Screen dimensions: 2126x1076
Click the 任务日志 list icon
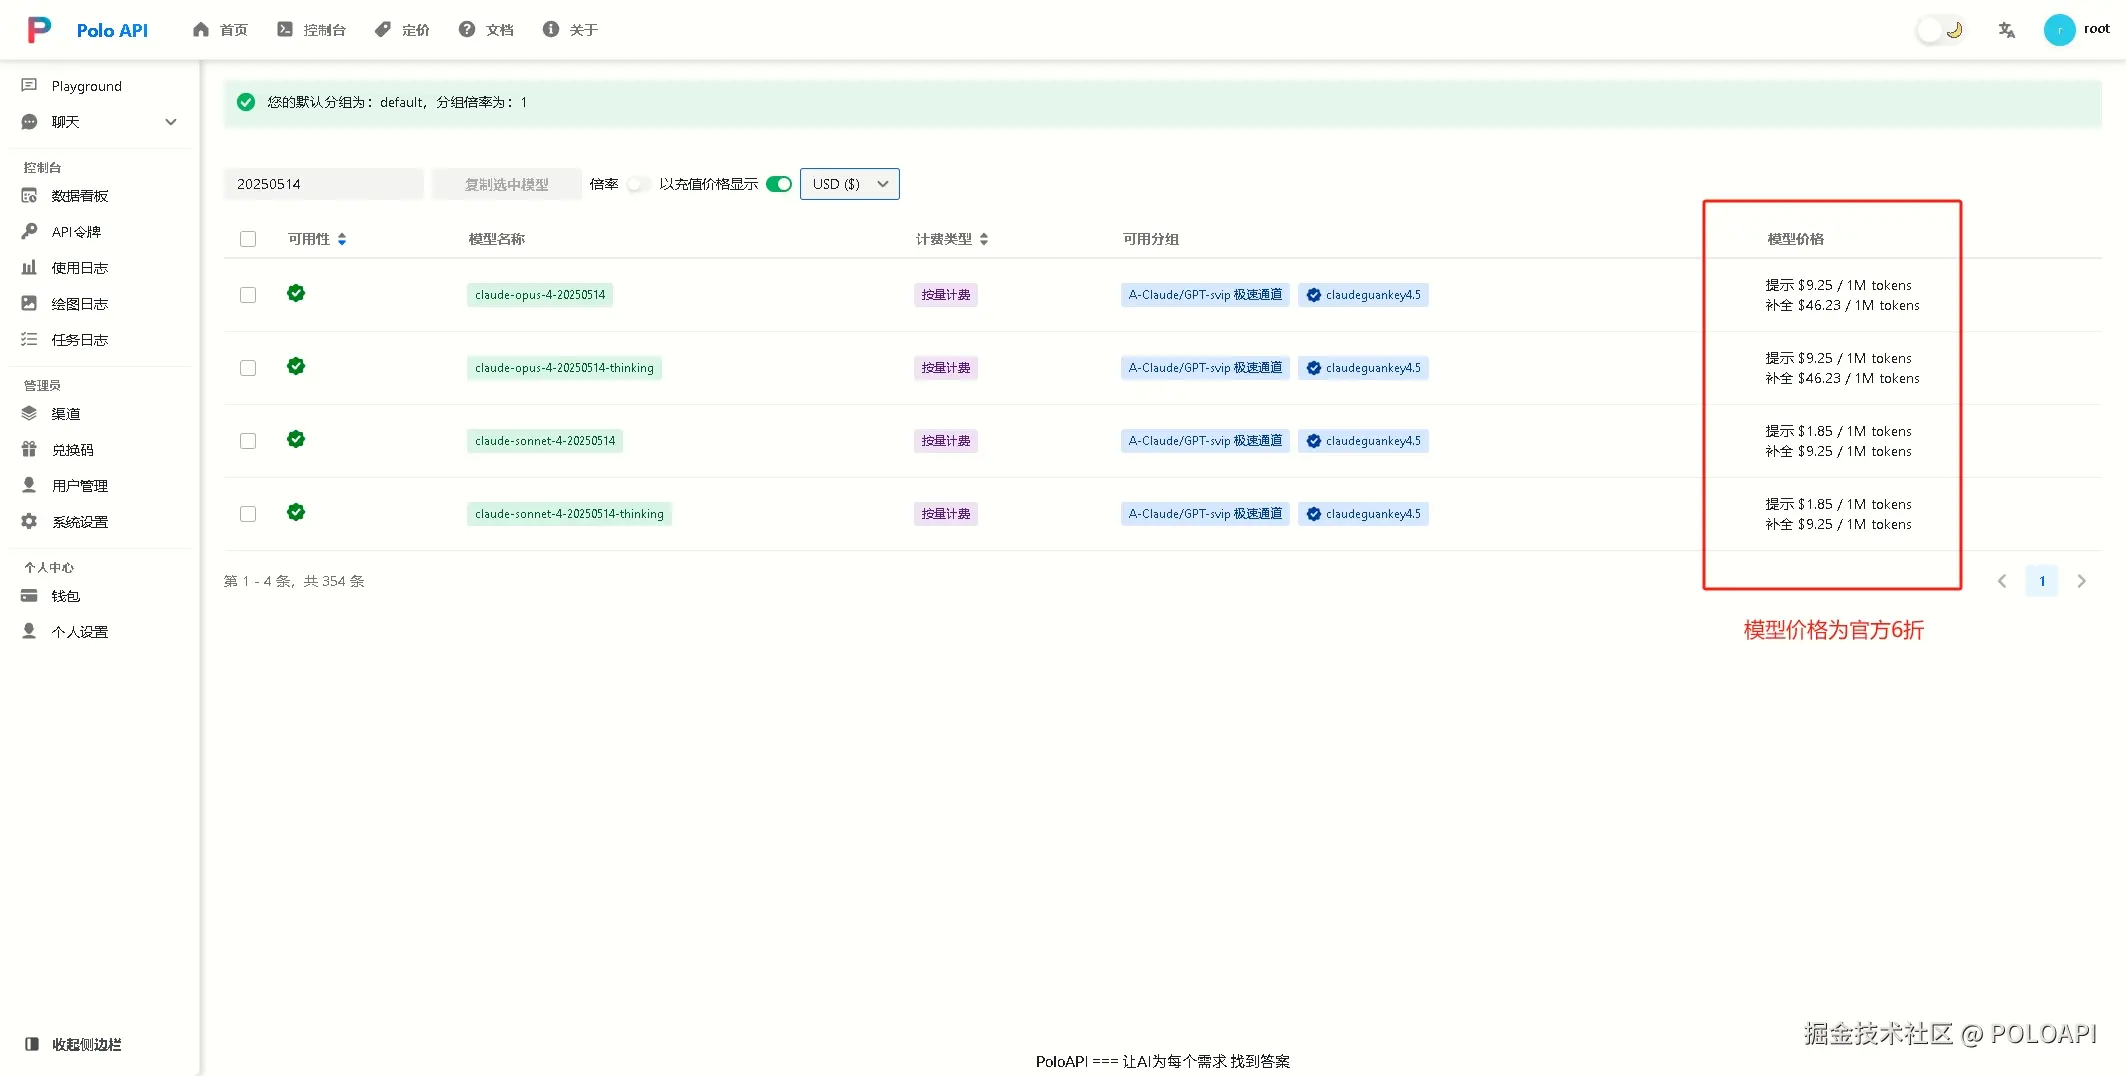(x=29, y=340)
